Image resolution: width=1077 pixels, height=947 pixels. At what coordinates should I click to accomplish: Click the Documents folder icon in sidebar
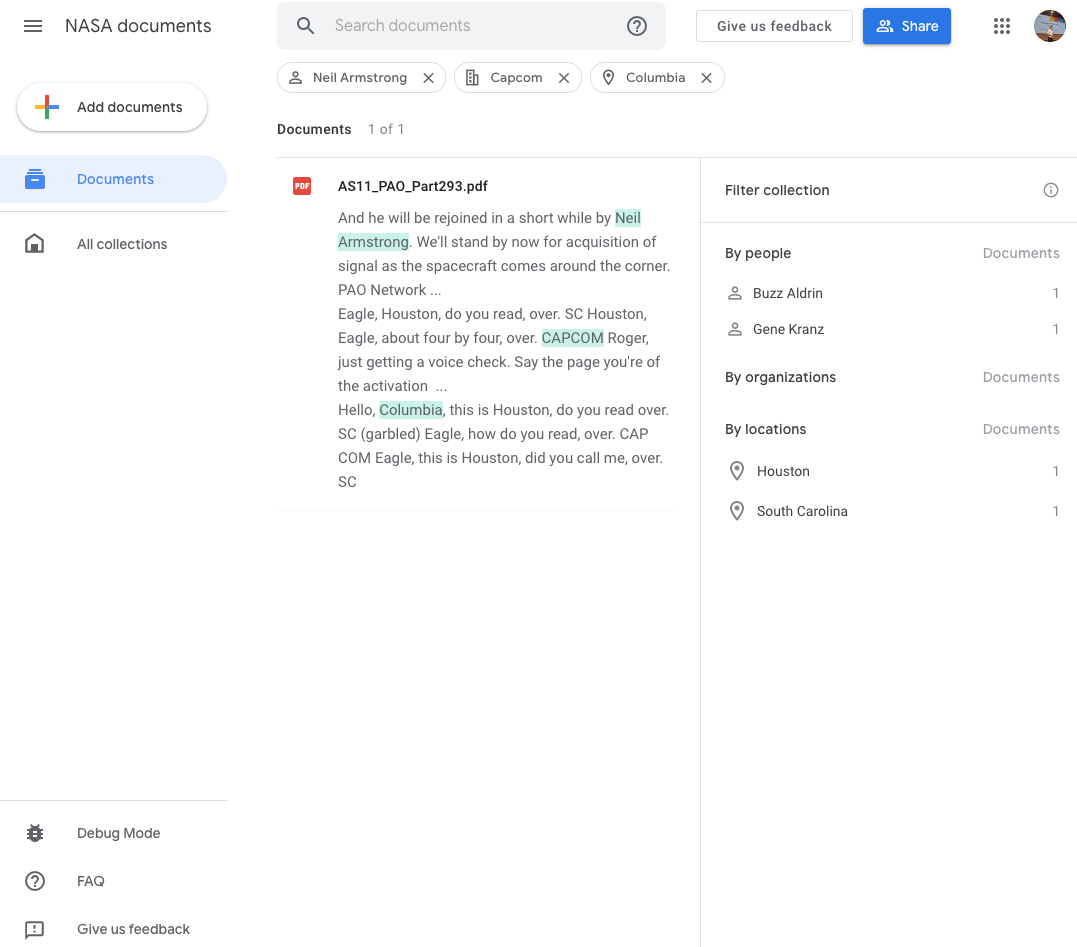[35, 179]
